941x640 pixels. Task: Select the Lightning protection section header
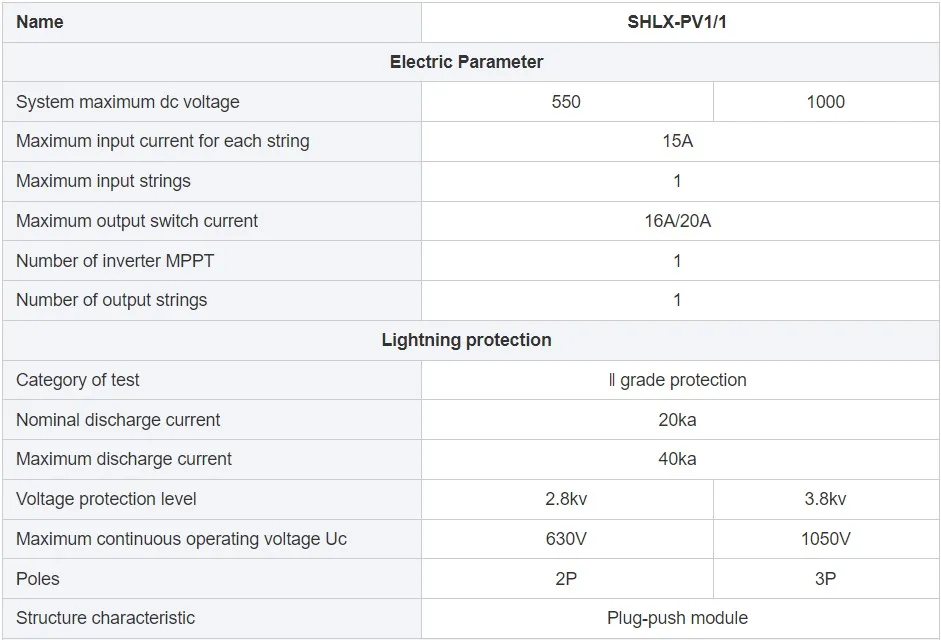(466, 340)
